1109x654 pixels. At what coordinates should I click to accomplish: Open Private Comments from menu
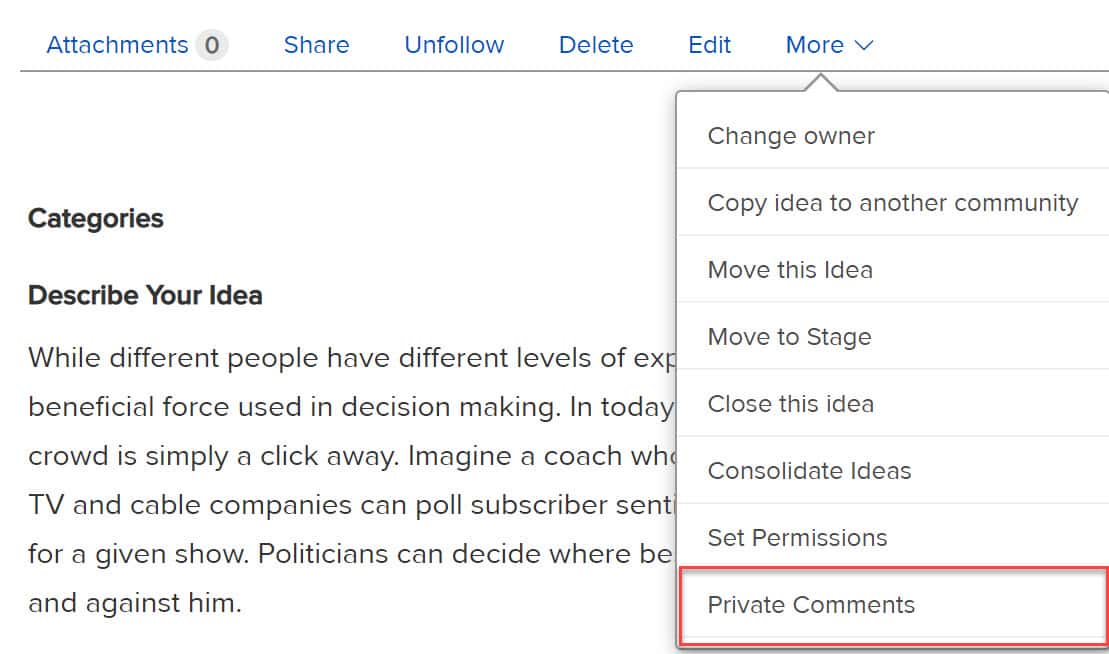pos(811,605)
